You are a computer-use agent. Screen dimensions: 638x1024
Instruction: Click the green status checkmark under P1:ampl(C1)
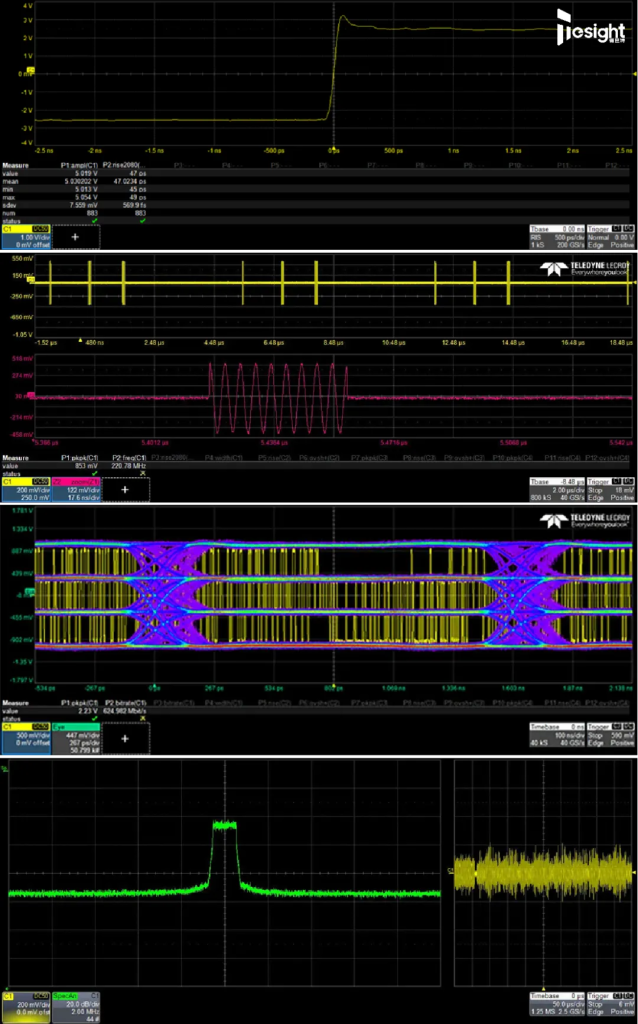pyautogui.click(x=96, y=220)
